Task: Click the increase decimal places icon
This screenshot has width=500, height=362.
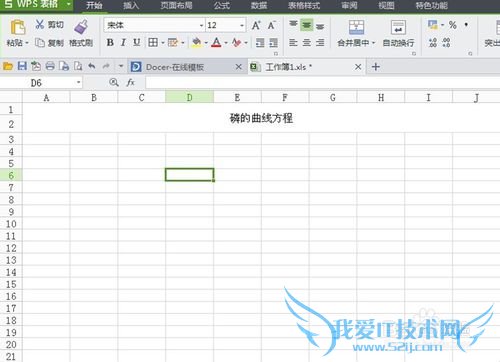Action: pyautogui.click(x=433, y=42)
